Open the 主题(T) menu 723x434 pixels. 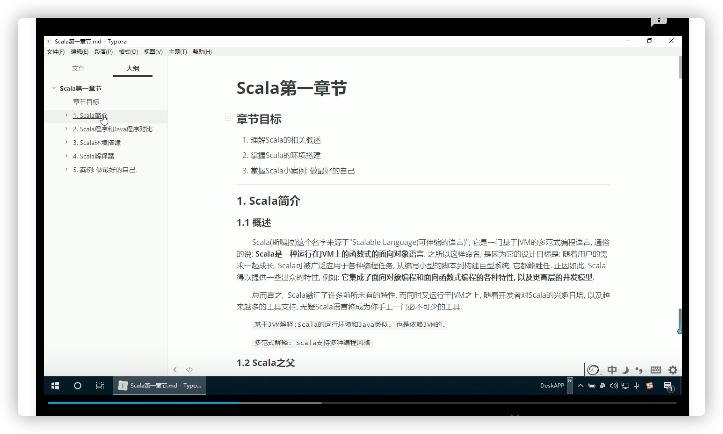[x=178, y=52]
